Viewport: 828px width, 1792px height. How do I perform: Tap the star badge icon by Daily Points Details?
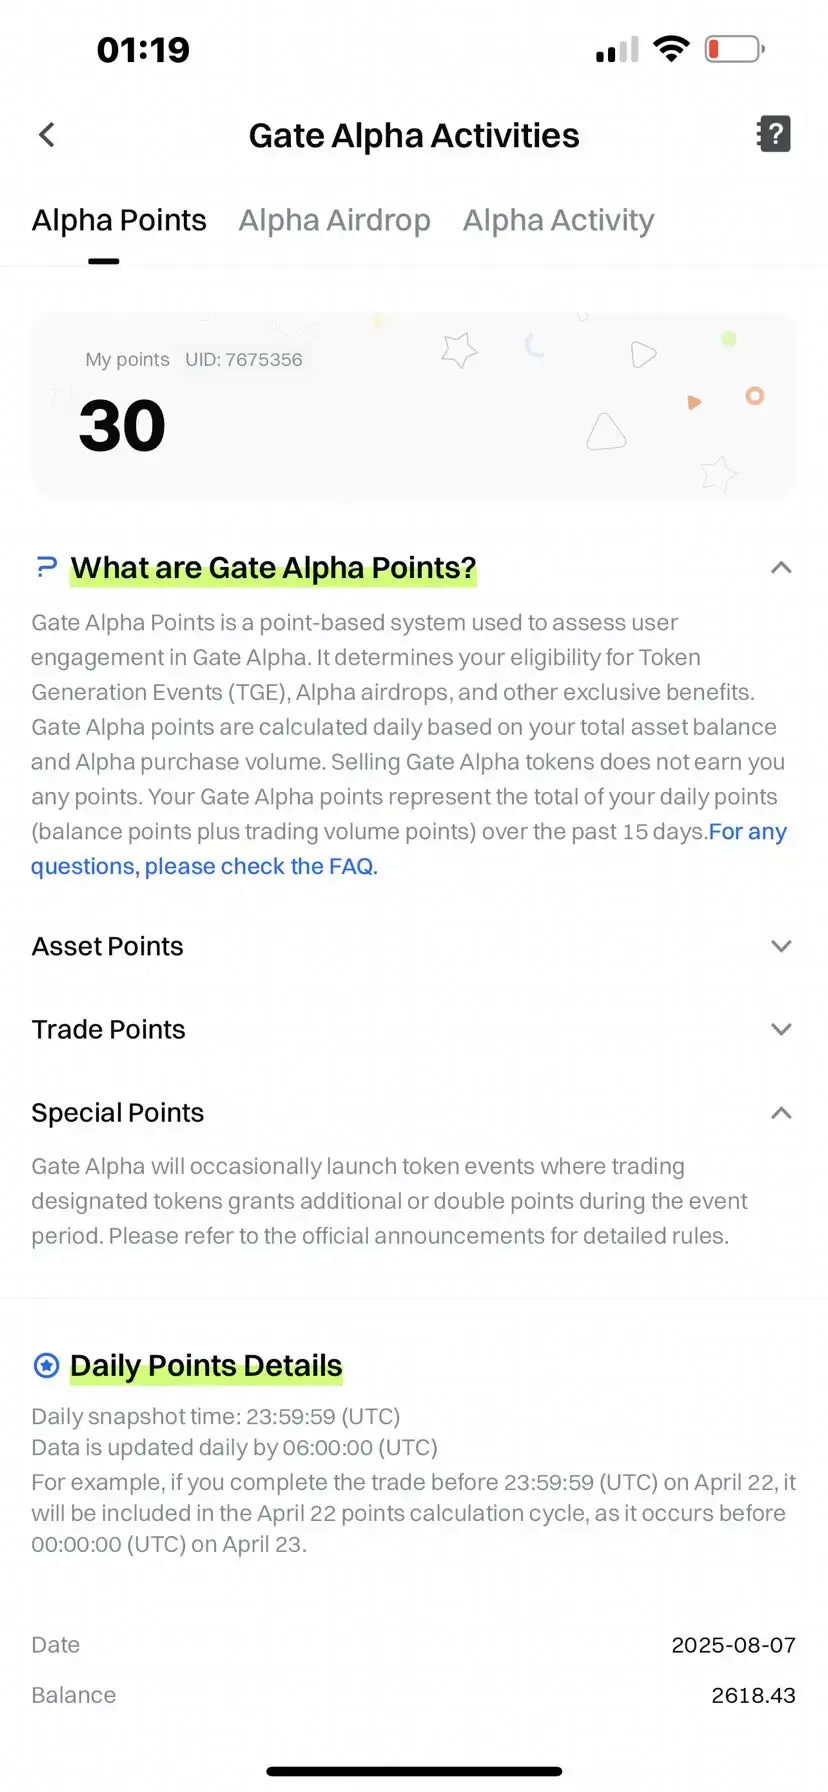46,1365
